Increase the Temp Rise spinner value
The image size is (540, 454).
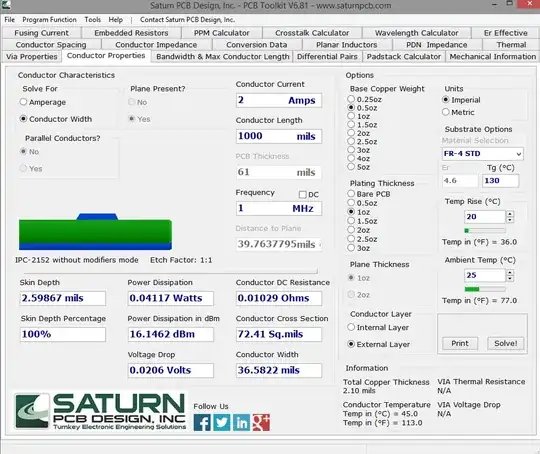[x=510, y=214]
